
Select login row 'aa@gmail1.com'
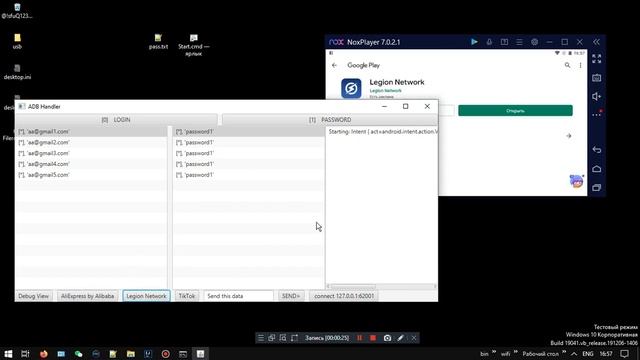click(x=91, y=131)
